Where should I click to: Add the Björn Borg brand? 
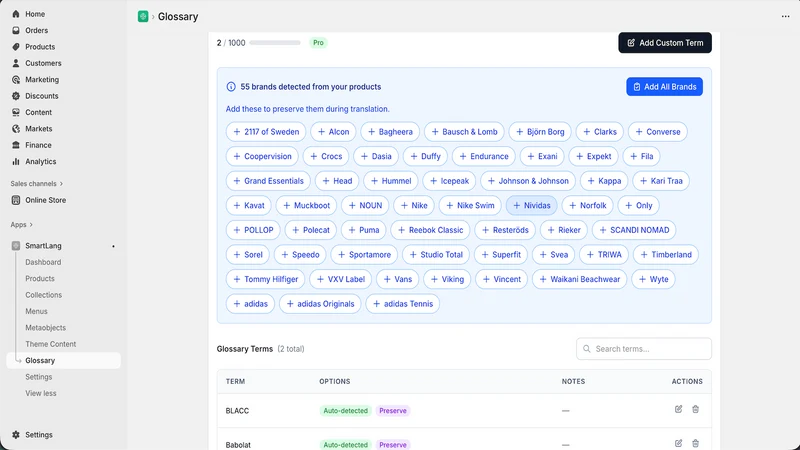[540, 132]
